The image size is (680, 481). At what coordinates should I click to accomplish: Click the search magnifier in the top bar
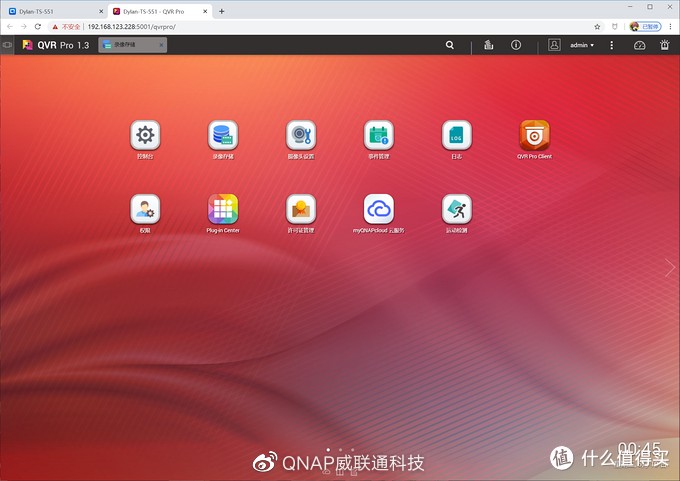point(450,45)
